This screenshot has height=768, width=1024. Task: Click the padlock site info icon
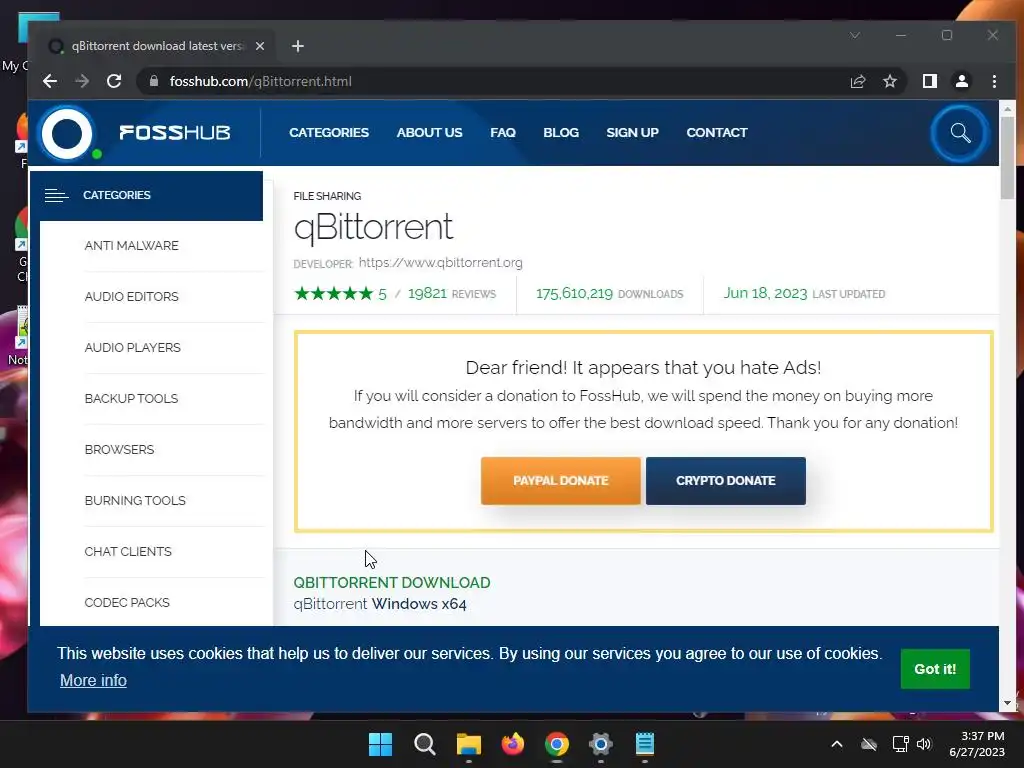click(154, 81)
